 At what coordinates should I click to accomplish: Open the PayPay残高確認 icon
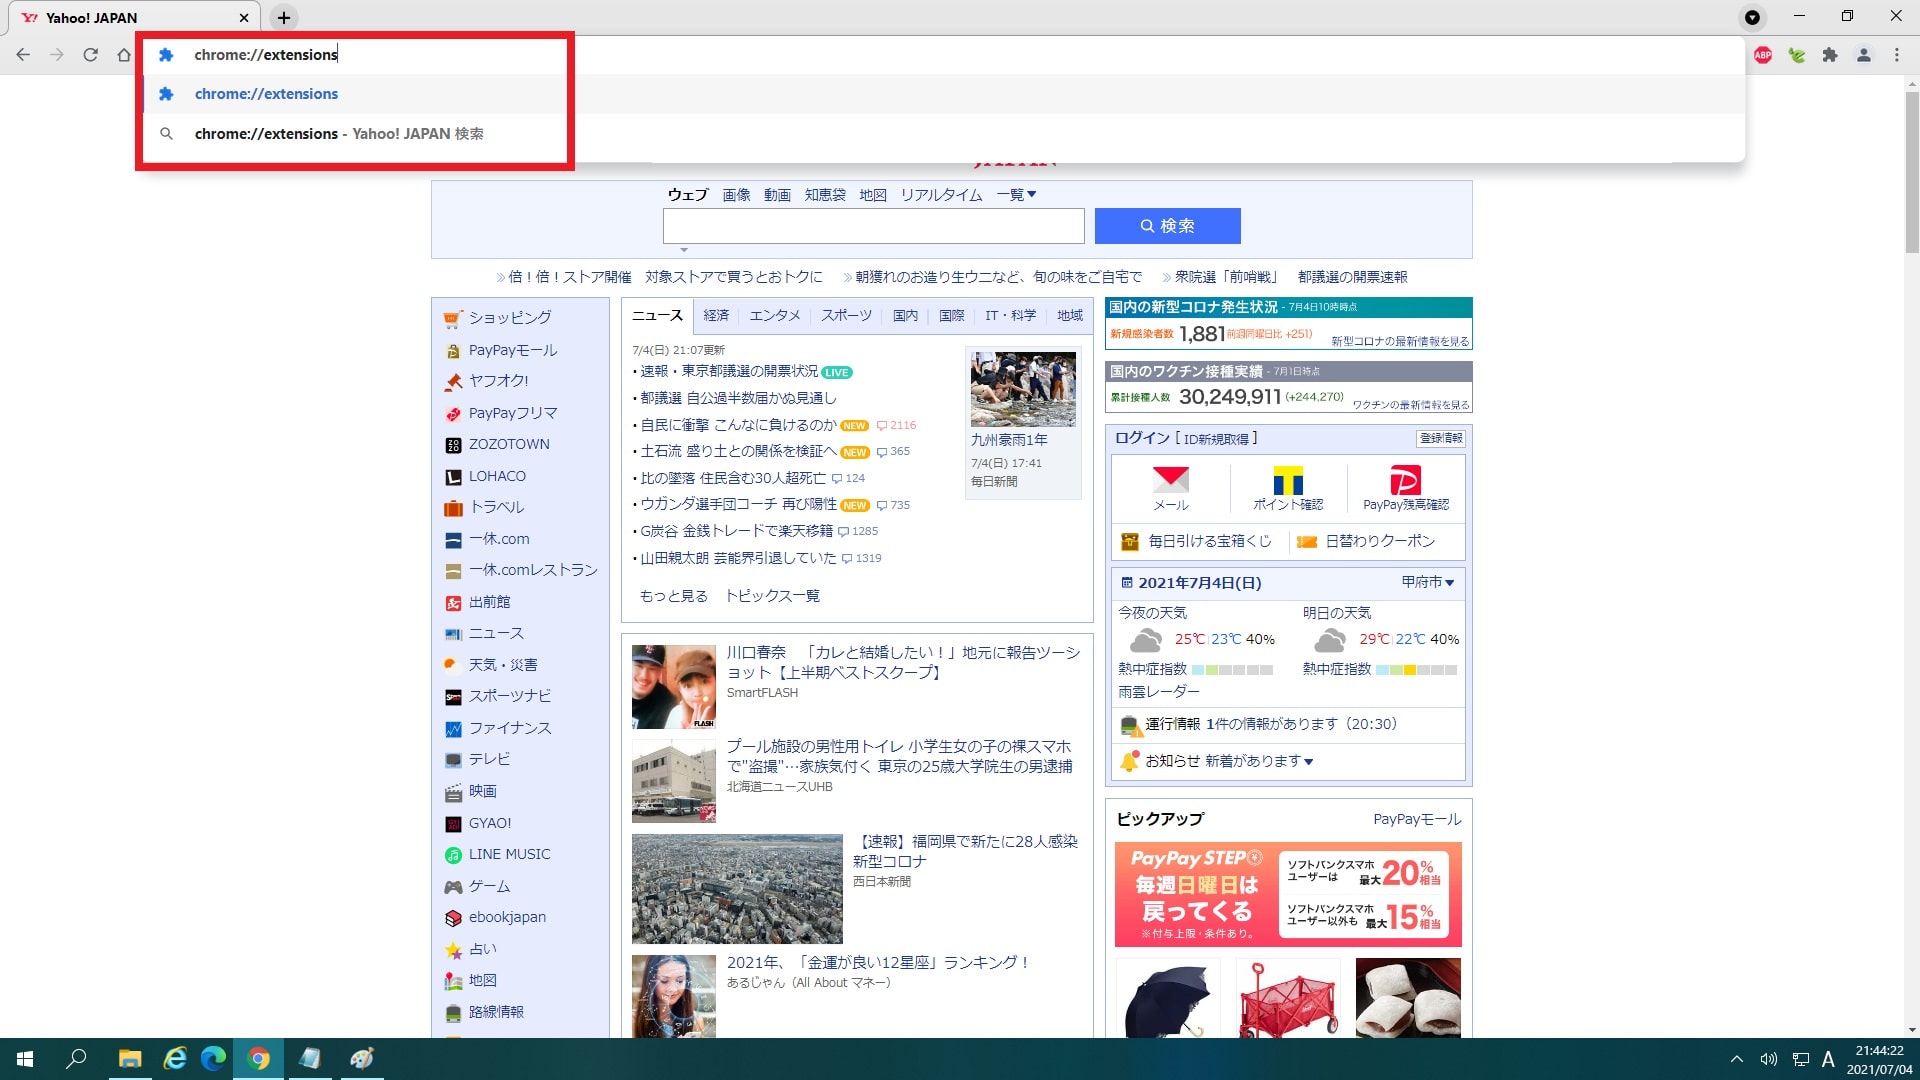(x=1405, y=488)
